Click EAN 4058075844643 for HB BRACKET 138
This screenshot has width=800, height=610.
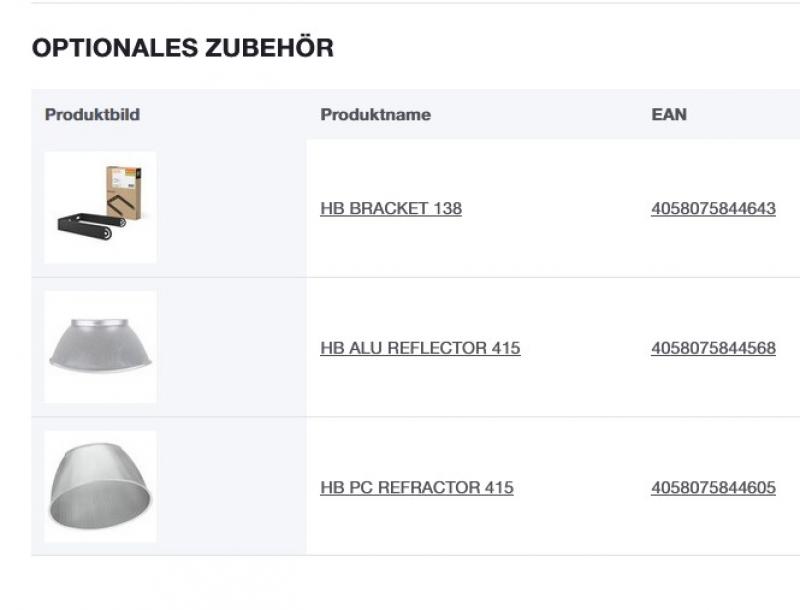pos(713,210)
